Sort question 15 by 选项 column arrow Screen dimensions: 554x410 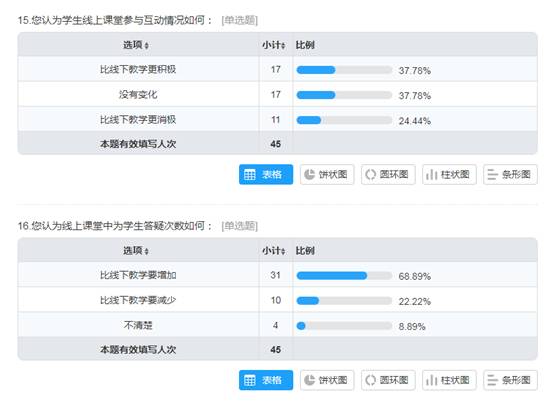pyautogui.click(x=146, y=46)
